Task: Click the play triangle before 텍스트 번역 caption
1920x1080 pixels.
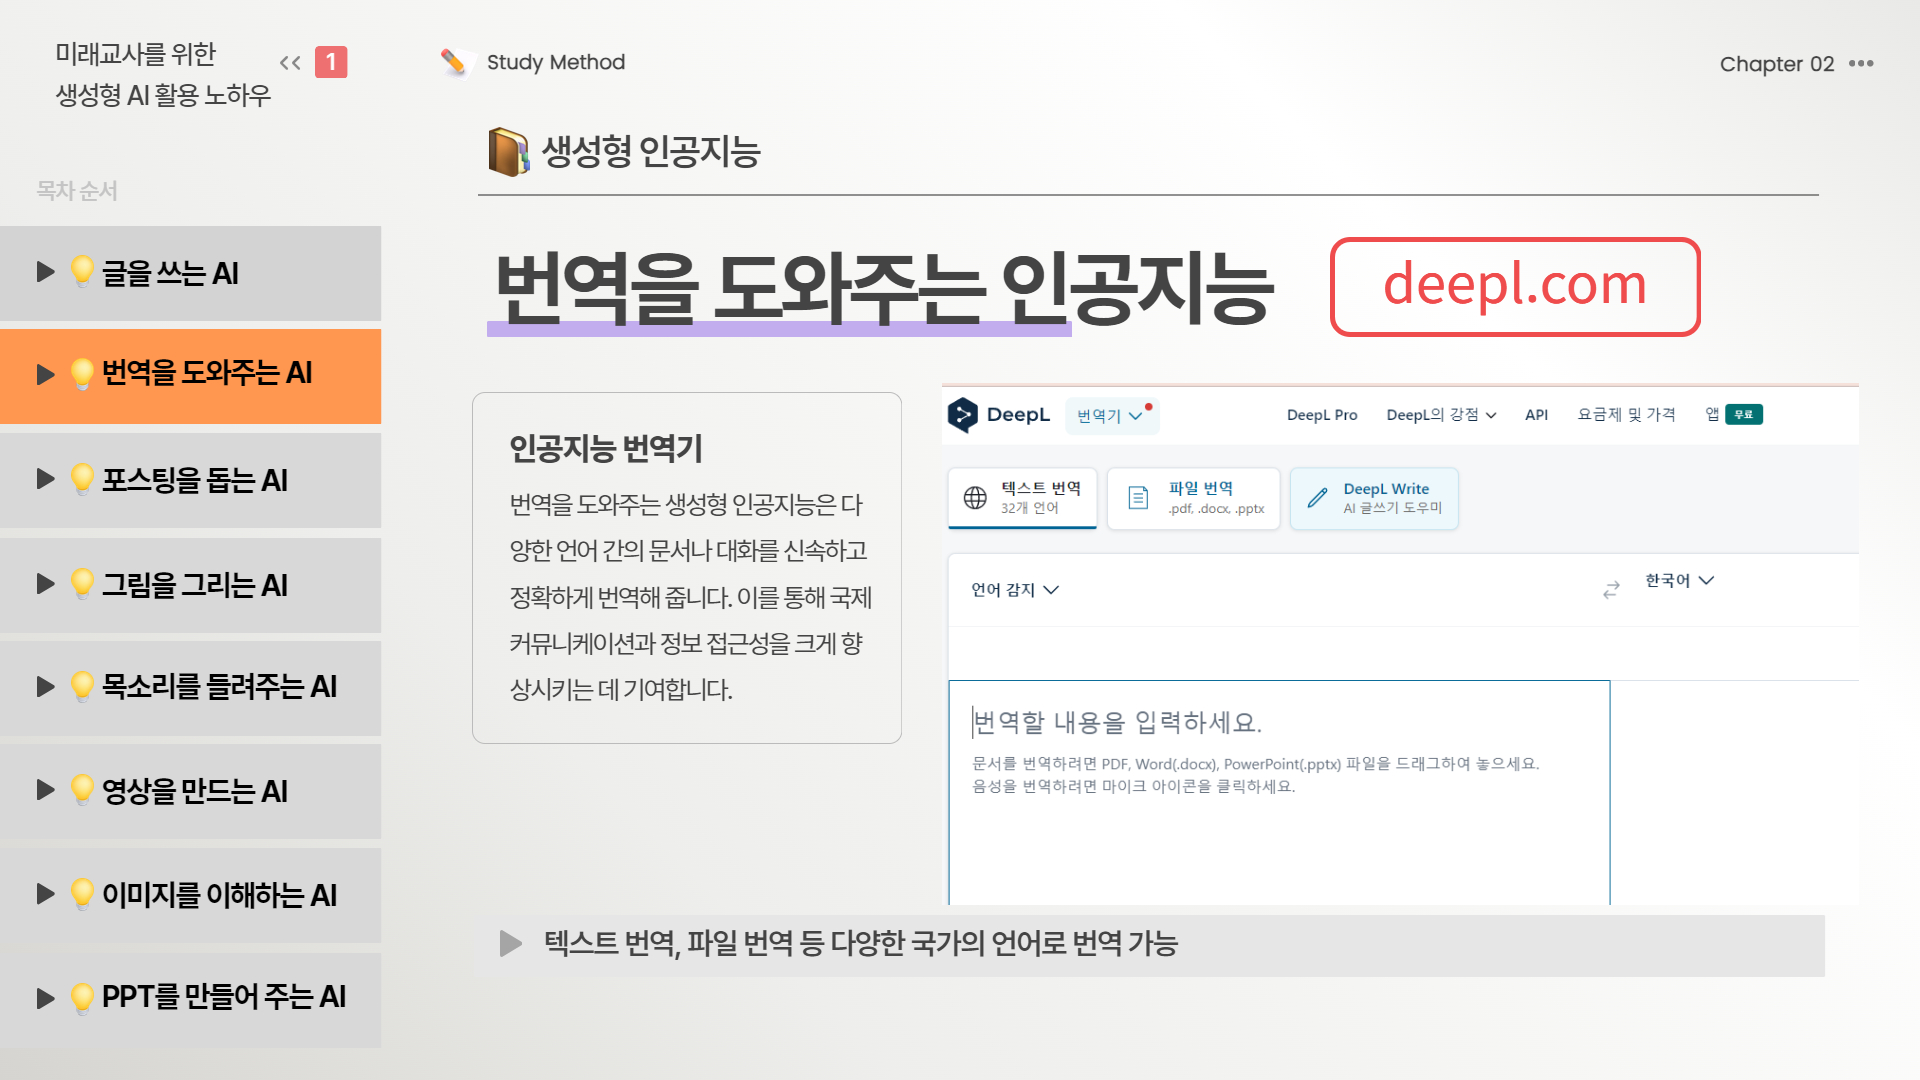Action: [x=511, y=943]
